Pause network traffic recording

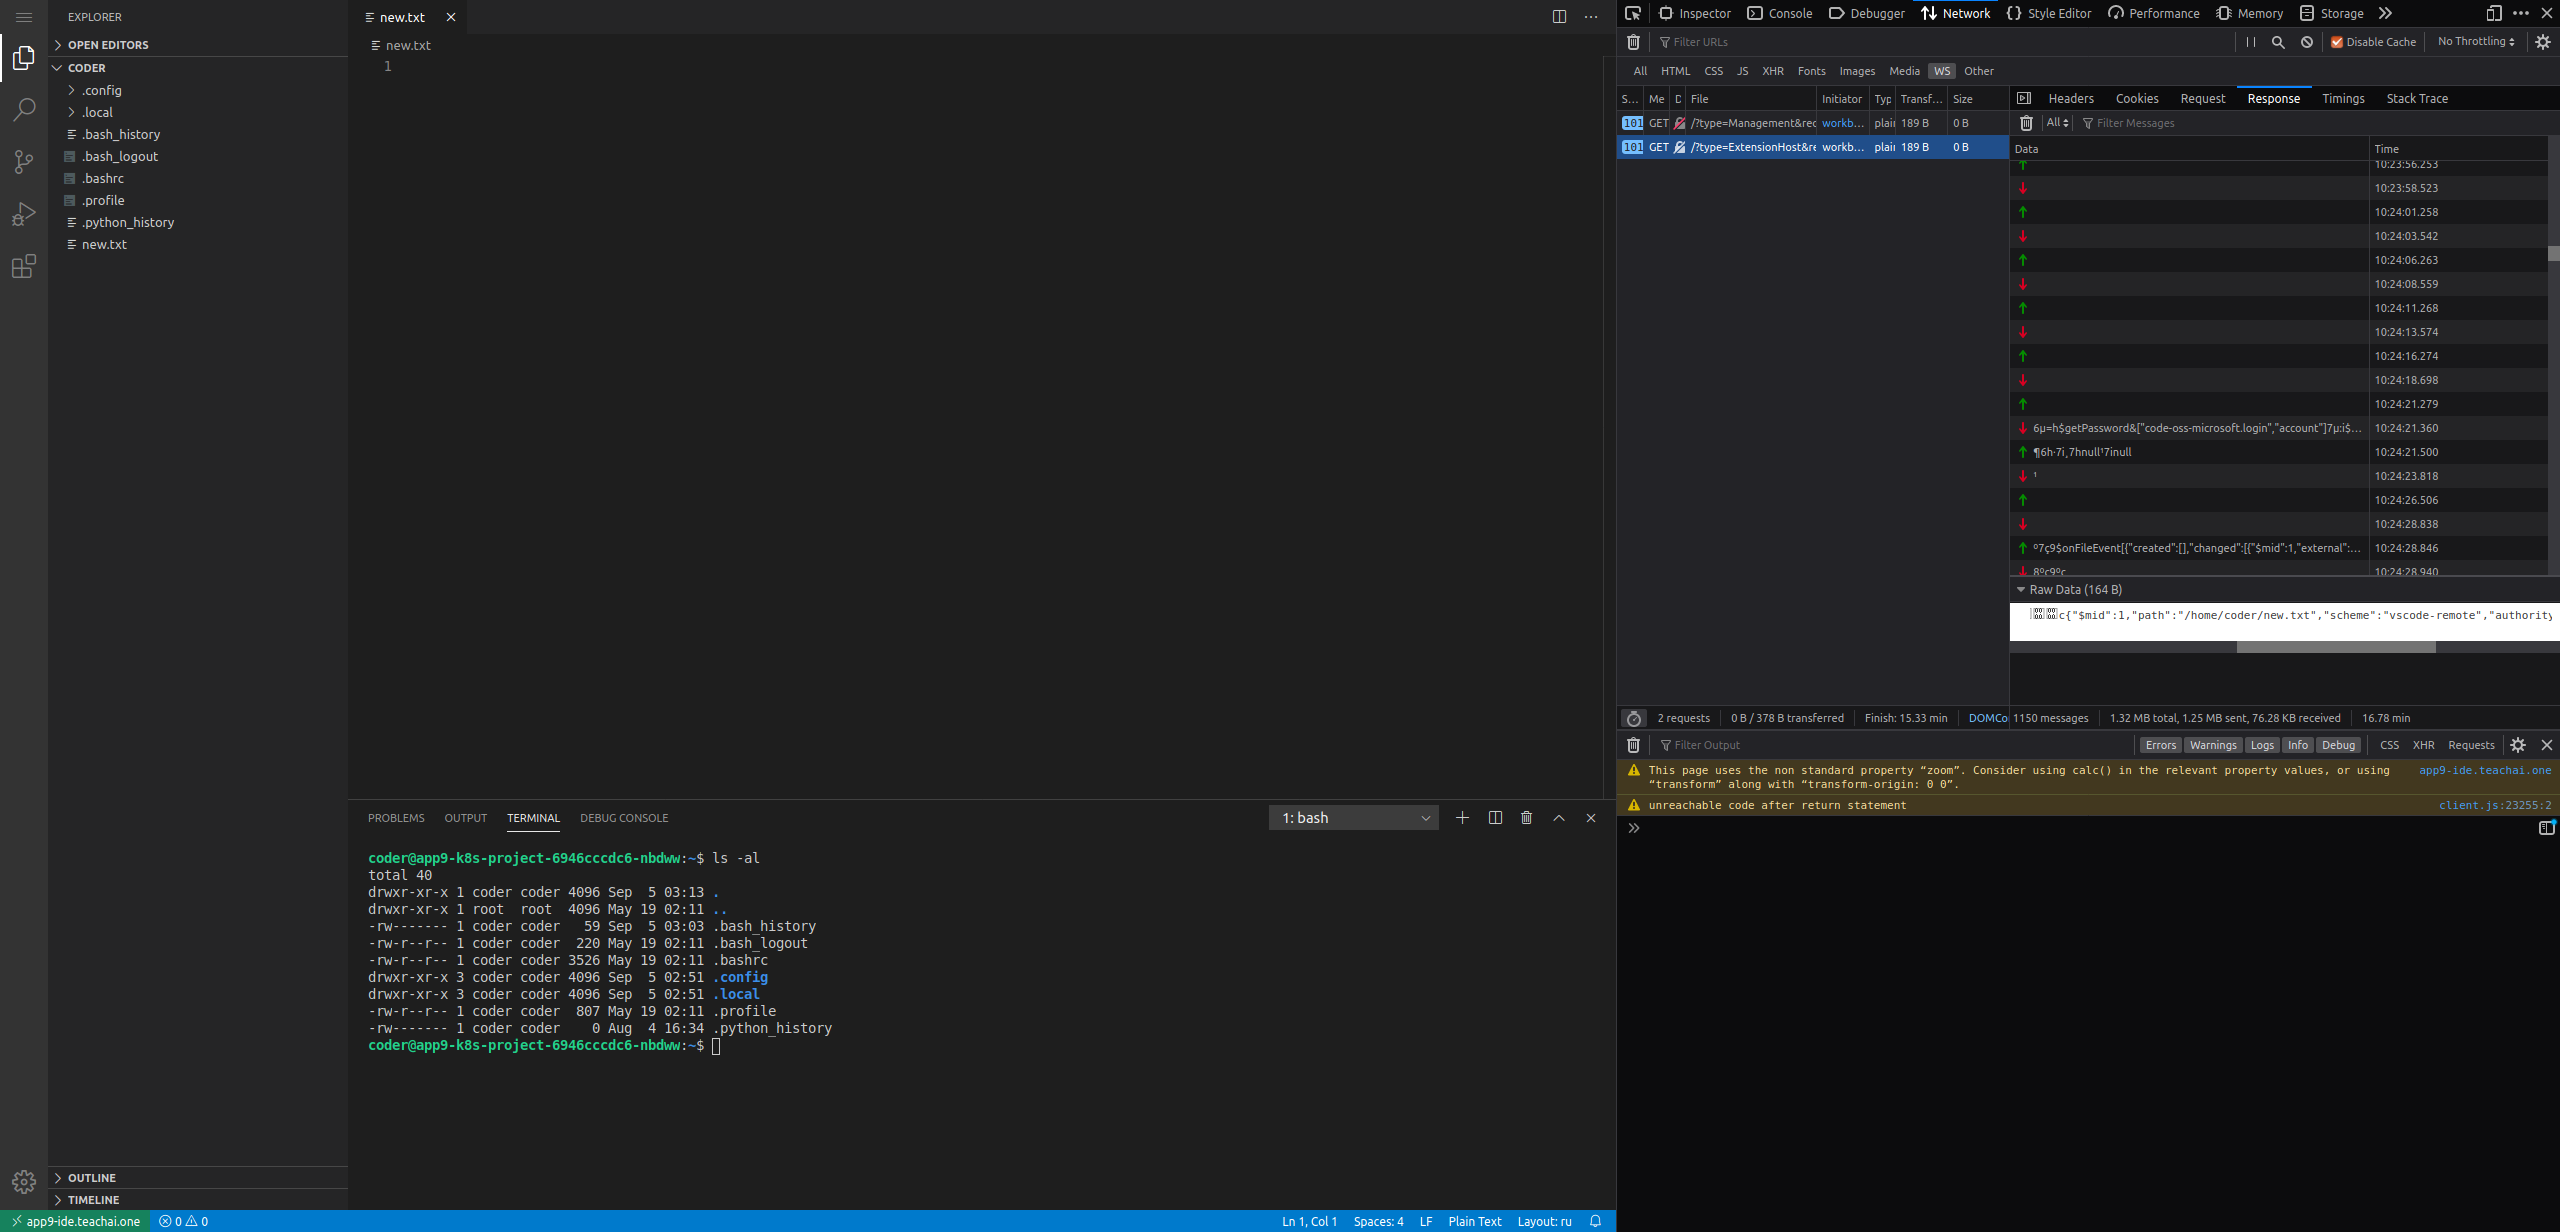[x=2251, y=42]
